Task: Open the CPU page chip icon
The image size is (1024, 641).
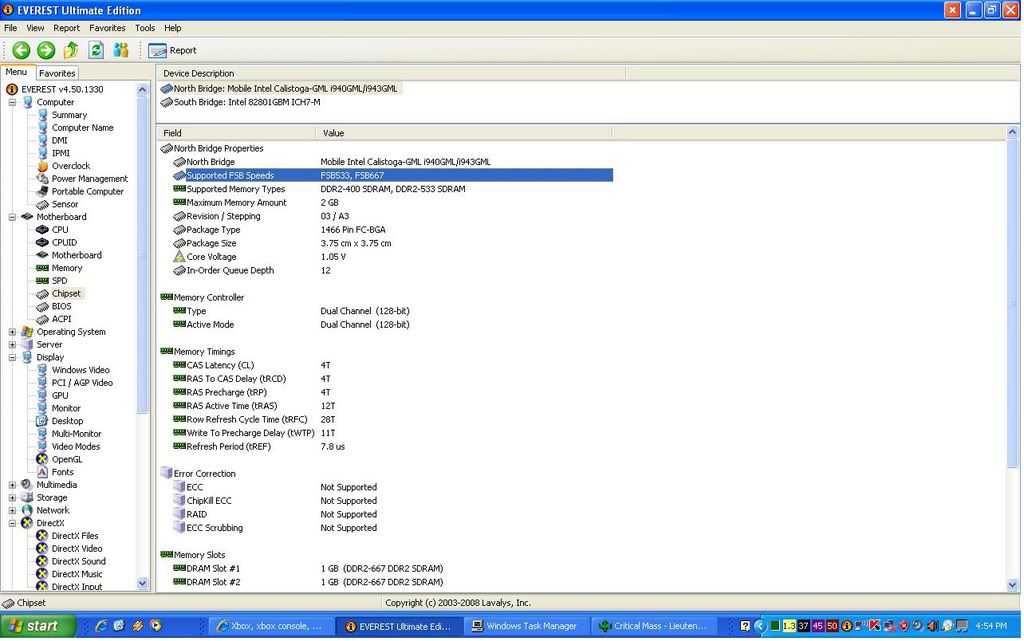Action: pyautogui.click(x=42, y=230)
